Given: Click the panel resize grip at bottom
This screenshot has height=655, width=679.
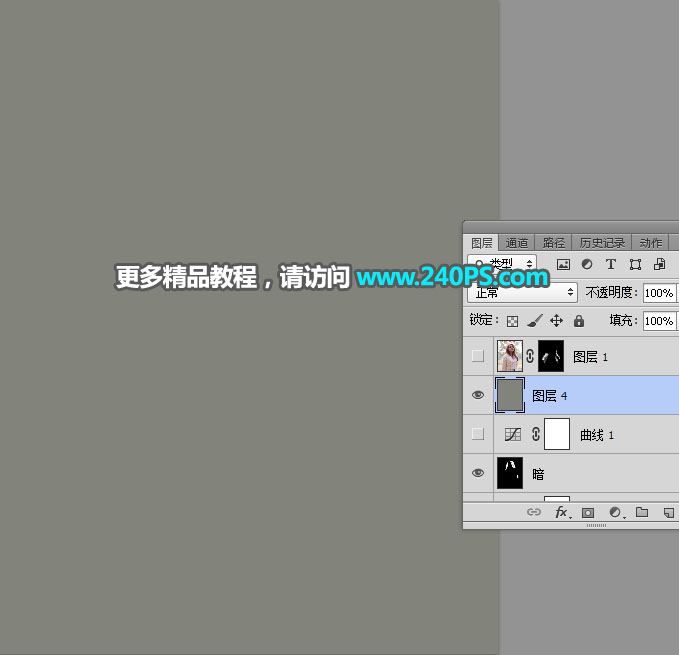Looking at the screenshot, I should (x=596, y=525).
